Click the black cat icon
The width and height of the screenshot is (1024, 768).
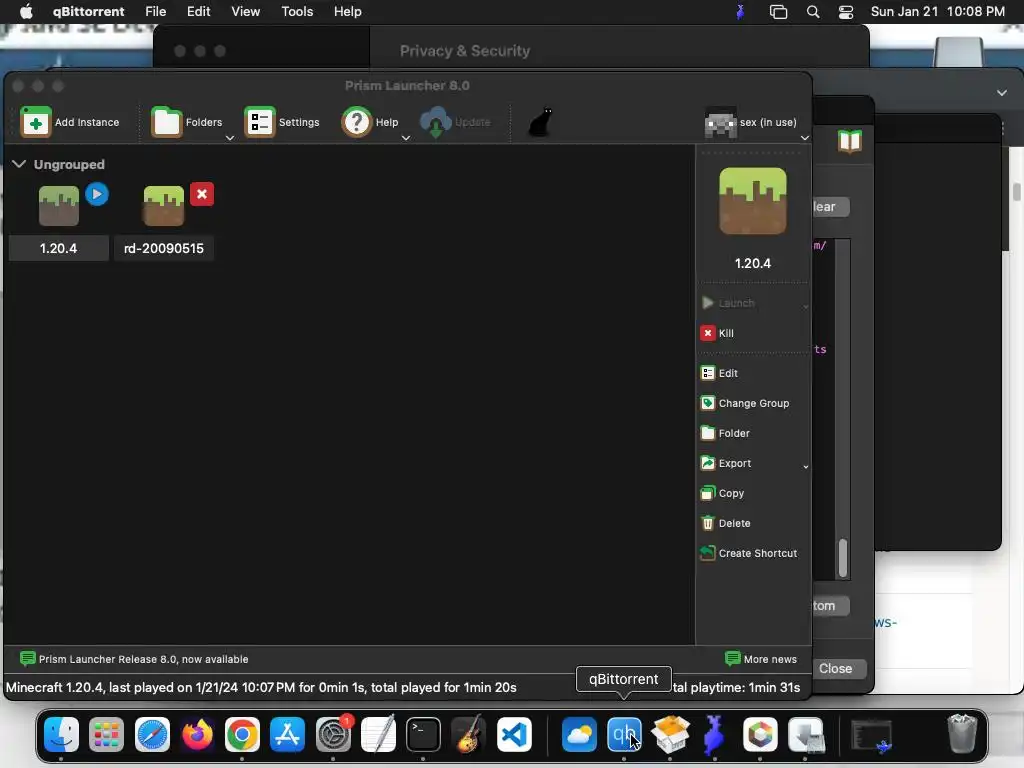[x=541, y=122]
